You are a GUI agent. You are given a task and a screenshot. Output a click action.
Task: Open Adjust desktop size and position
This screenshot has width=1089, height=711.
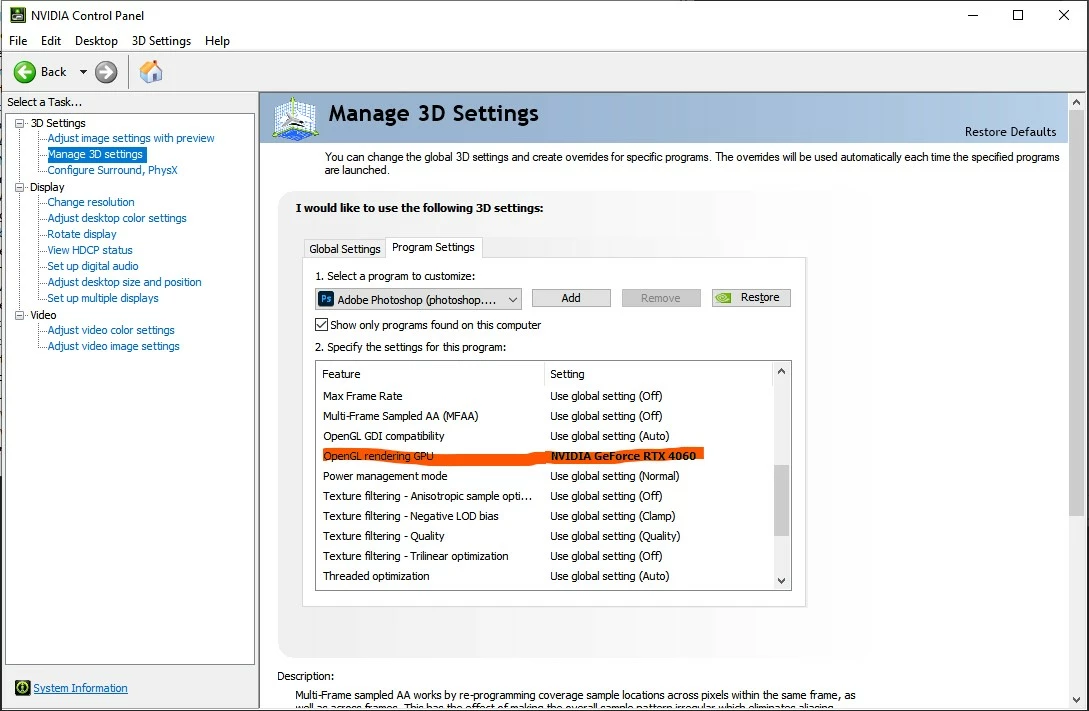124,282
